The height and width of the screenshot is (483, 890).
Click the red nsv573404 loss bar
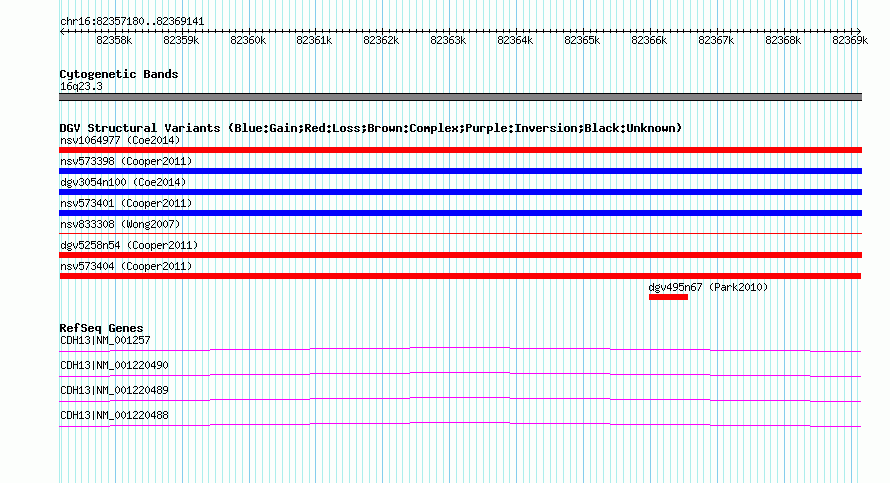pos(460,276)
